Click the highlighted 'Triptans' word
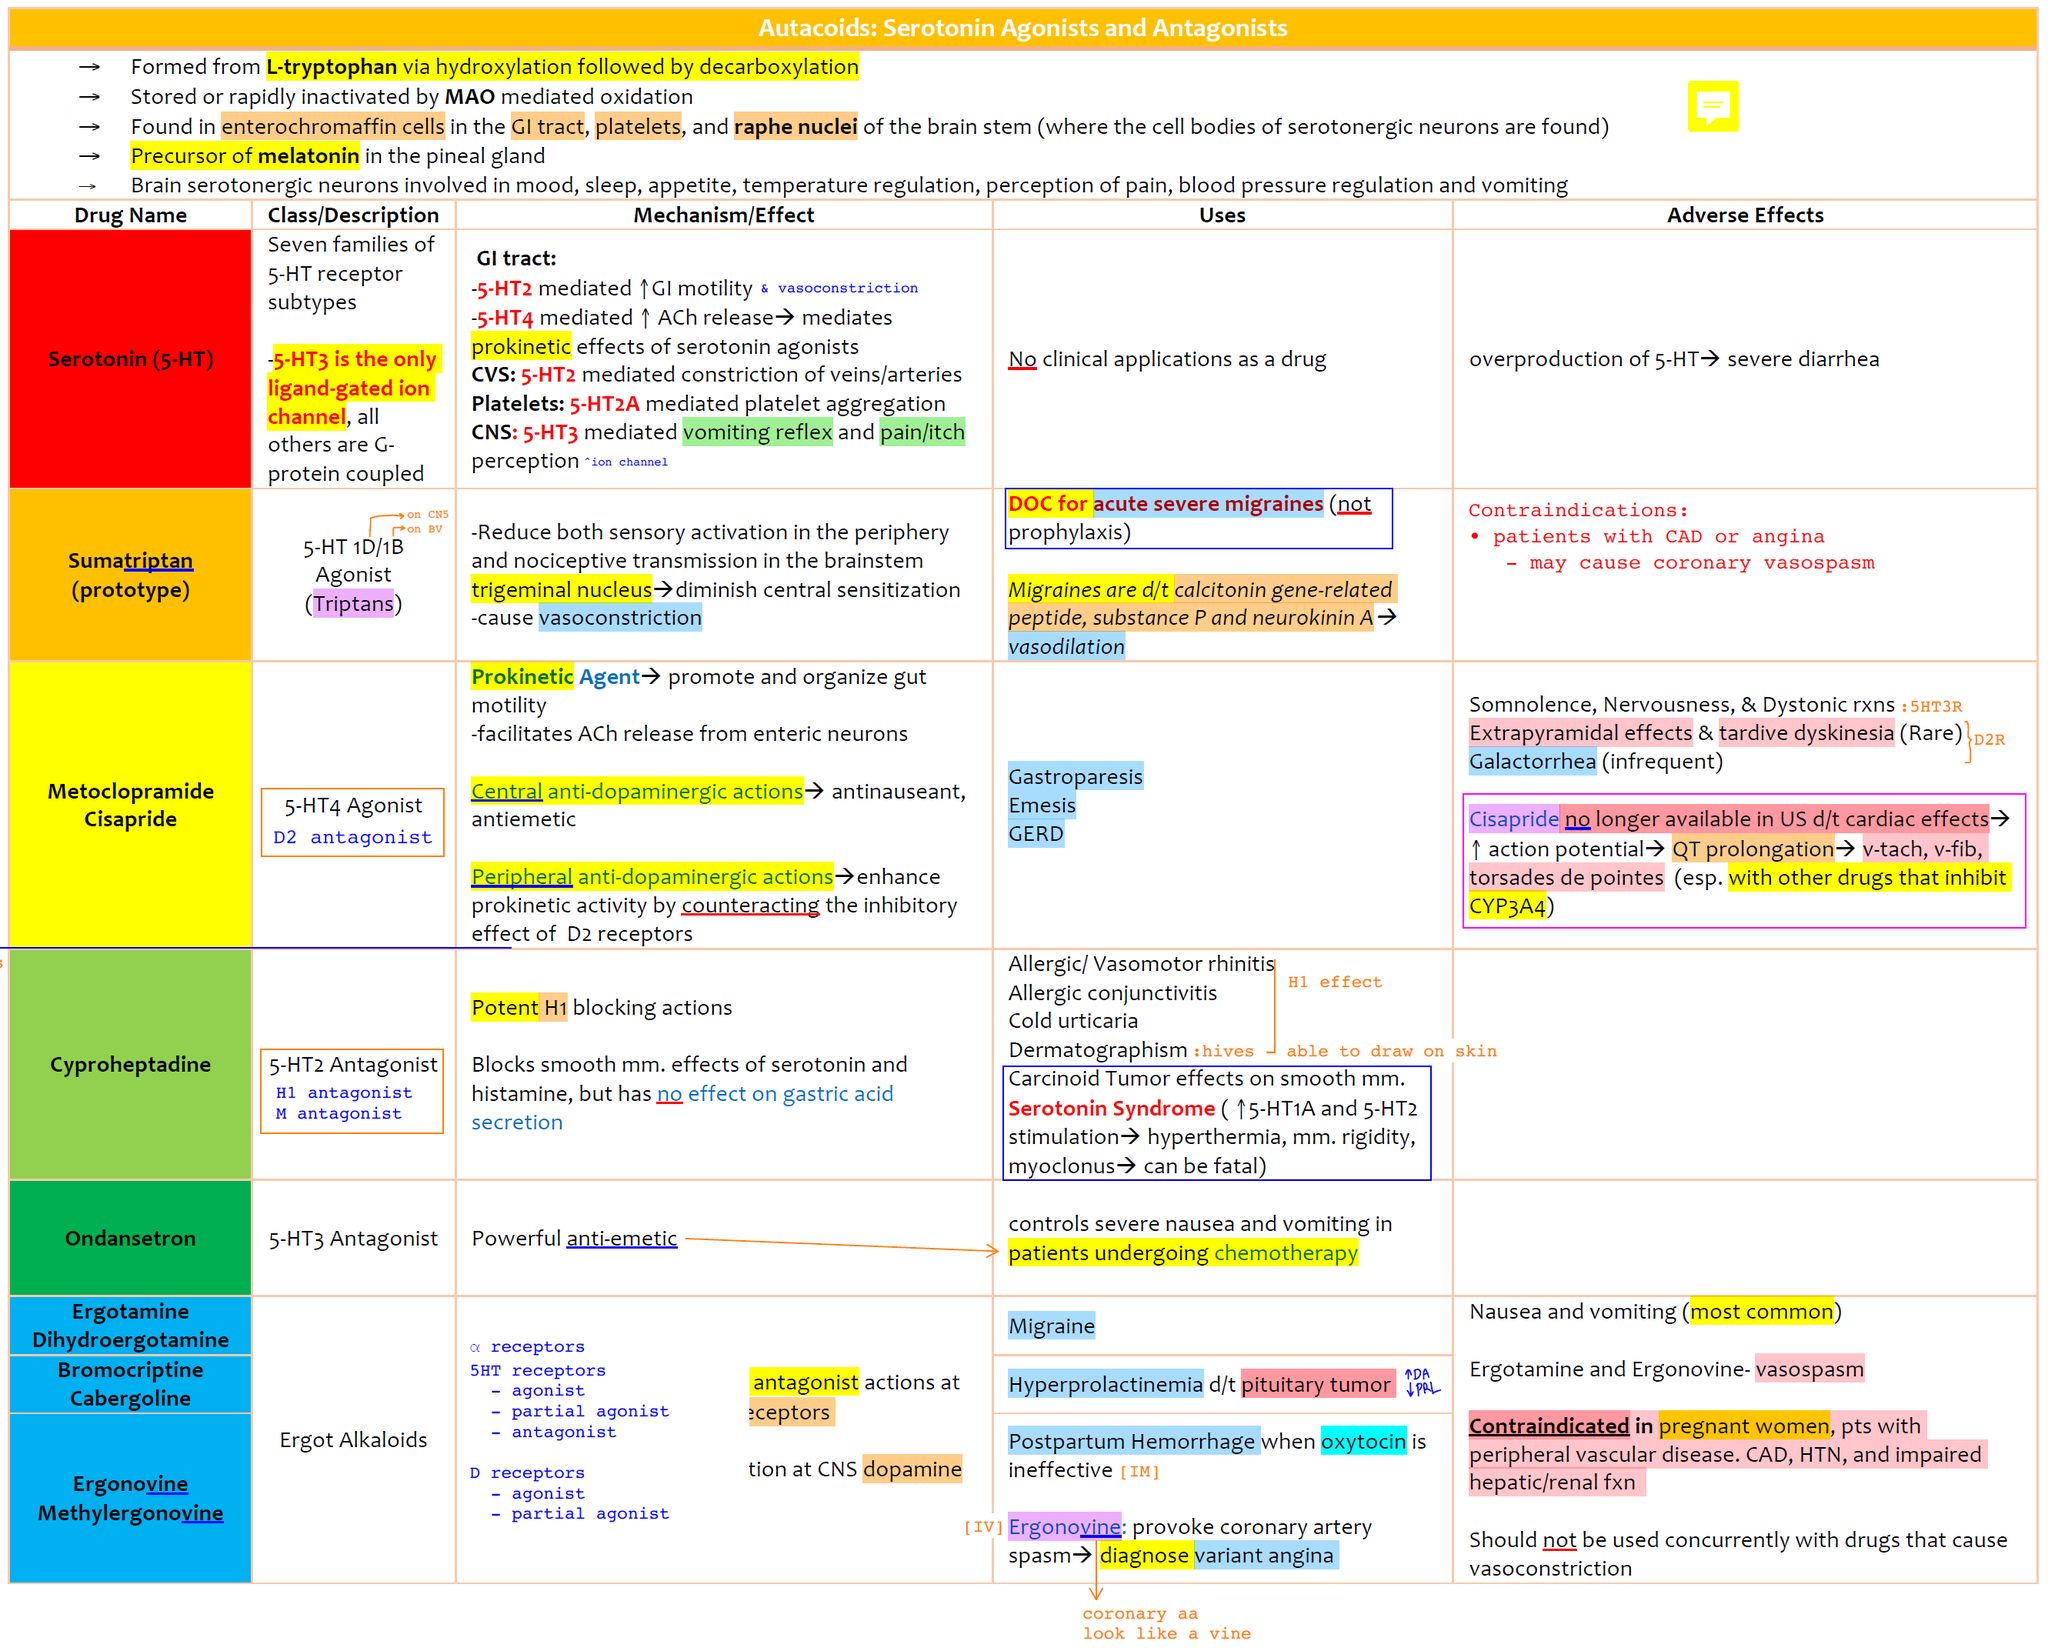Screen dimensions: 2048x1651 353,603
